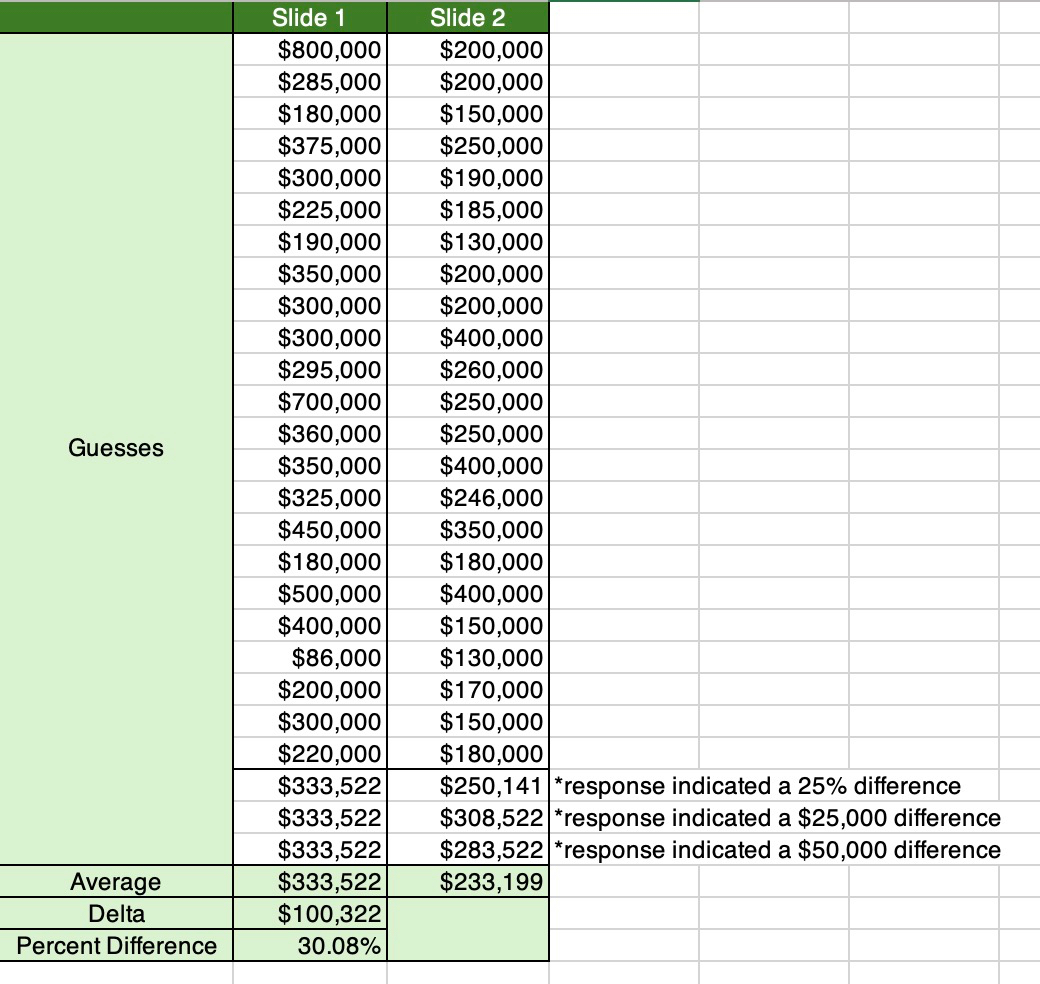Image resolution: width=1040 pixels, height=984 pixels.
Task: Select the $50,000 difference note text
Action: (x=776, y=850)
